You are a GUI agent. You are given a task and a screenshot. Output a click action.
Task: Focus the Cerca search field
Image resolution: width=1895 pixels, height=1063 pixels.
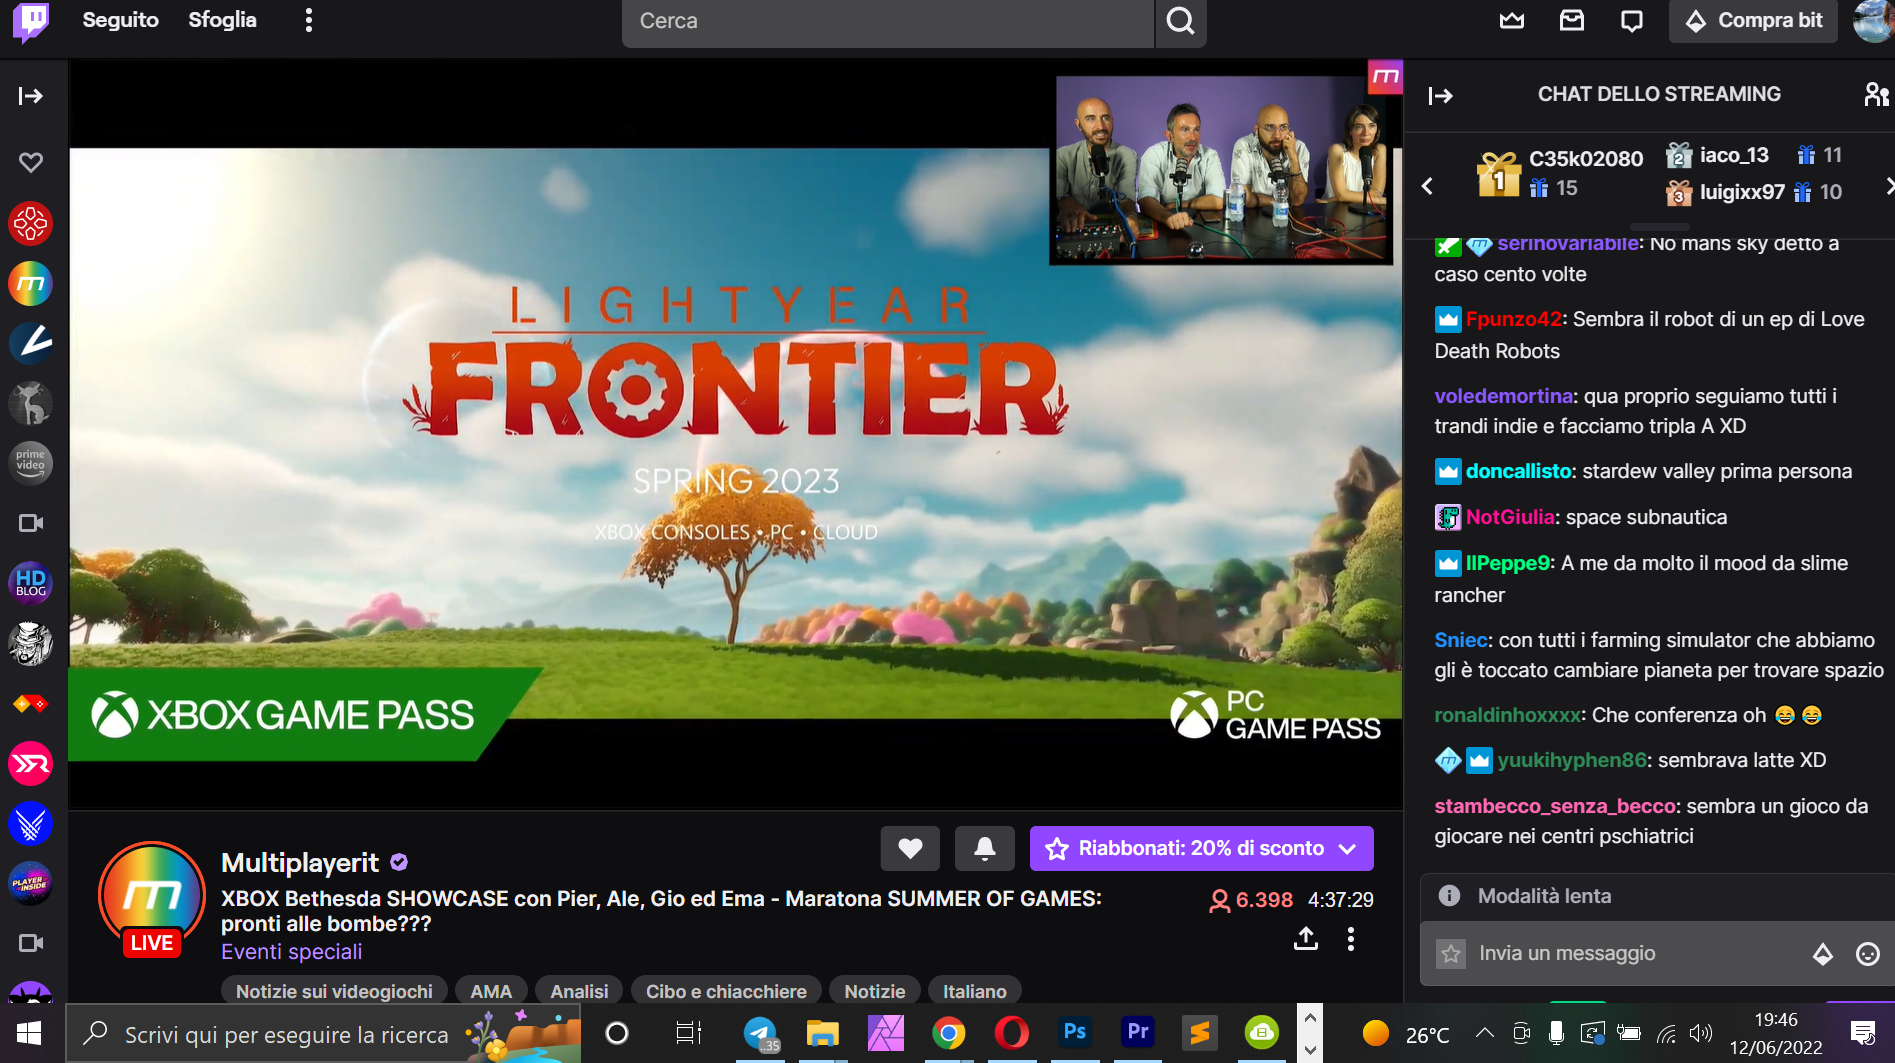(887, 21)
